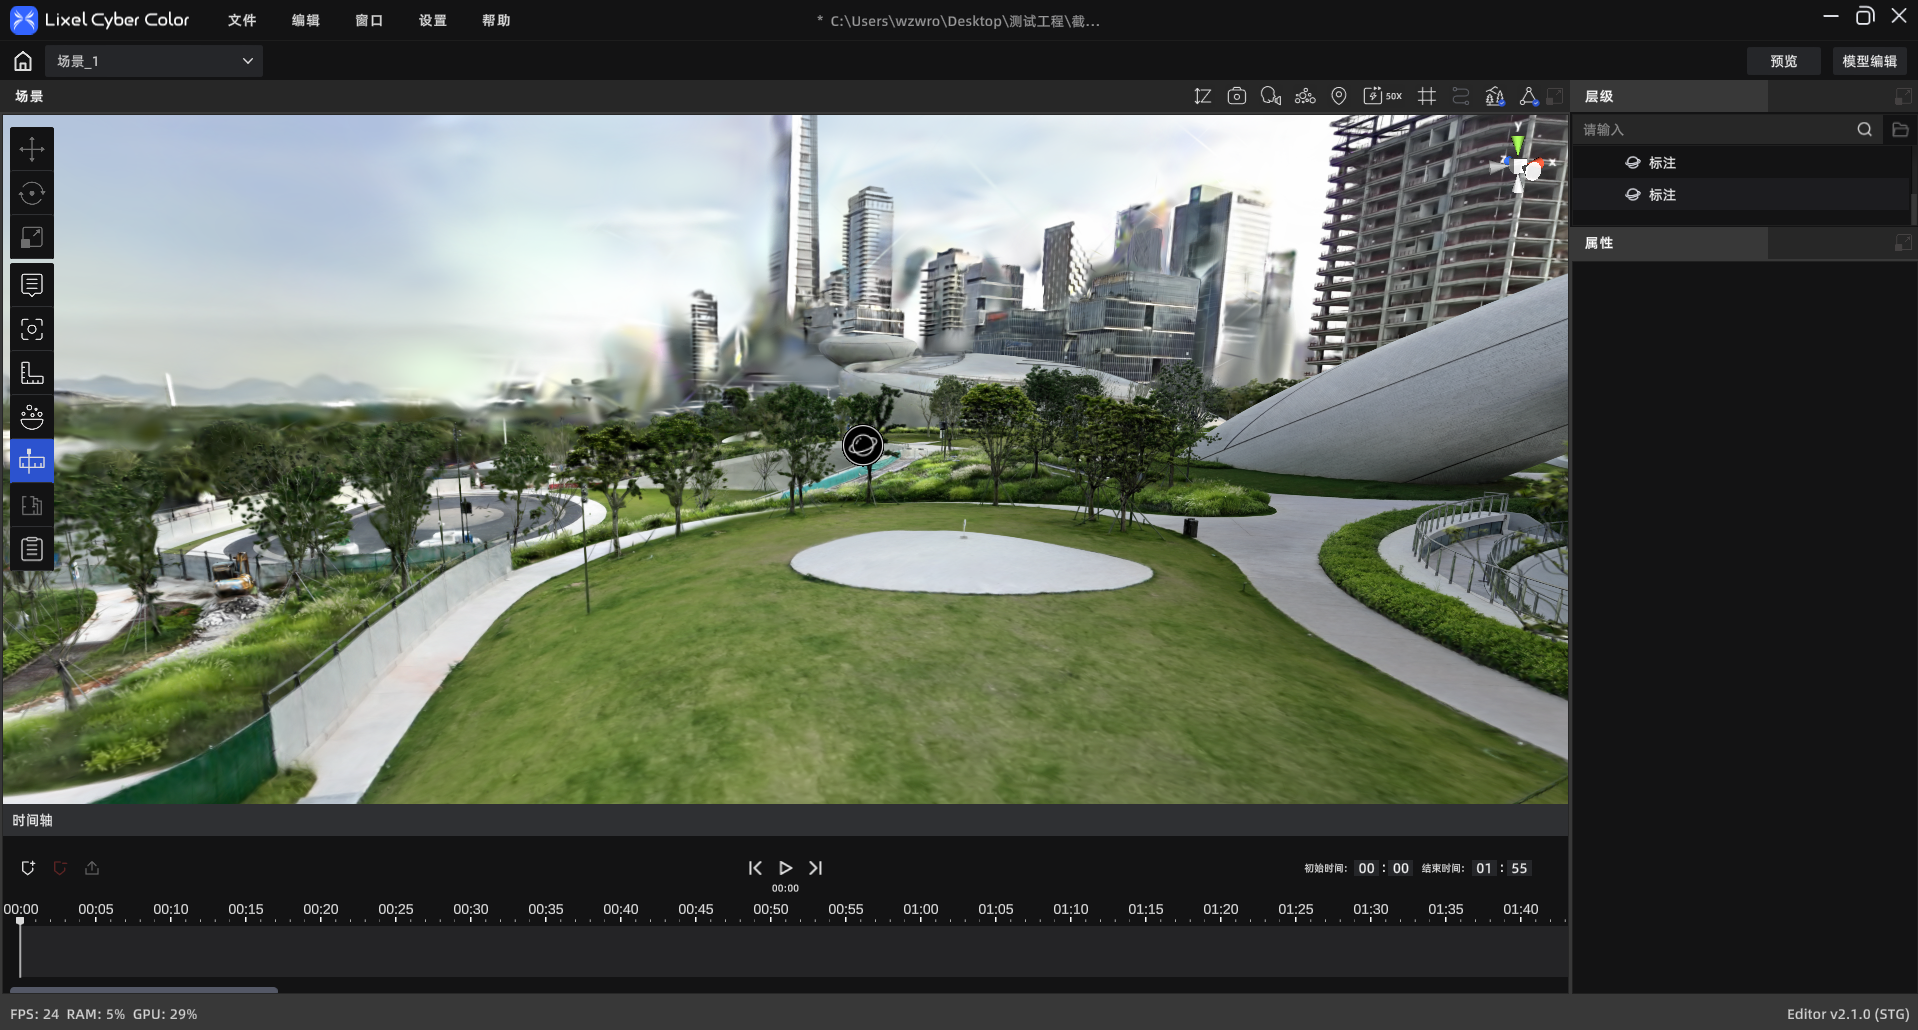Click the 模型编辑 button
Screen dimensions: 1918x1030
(1870, 61)
